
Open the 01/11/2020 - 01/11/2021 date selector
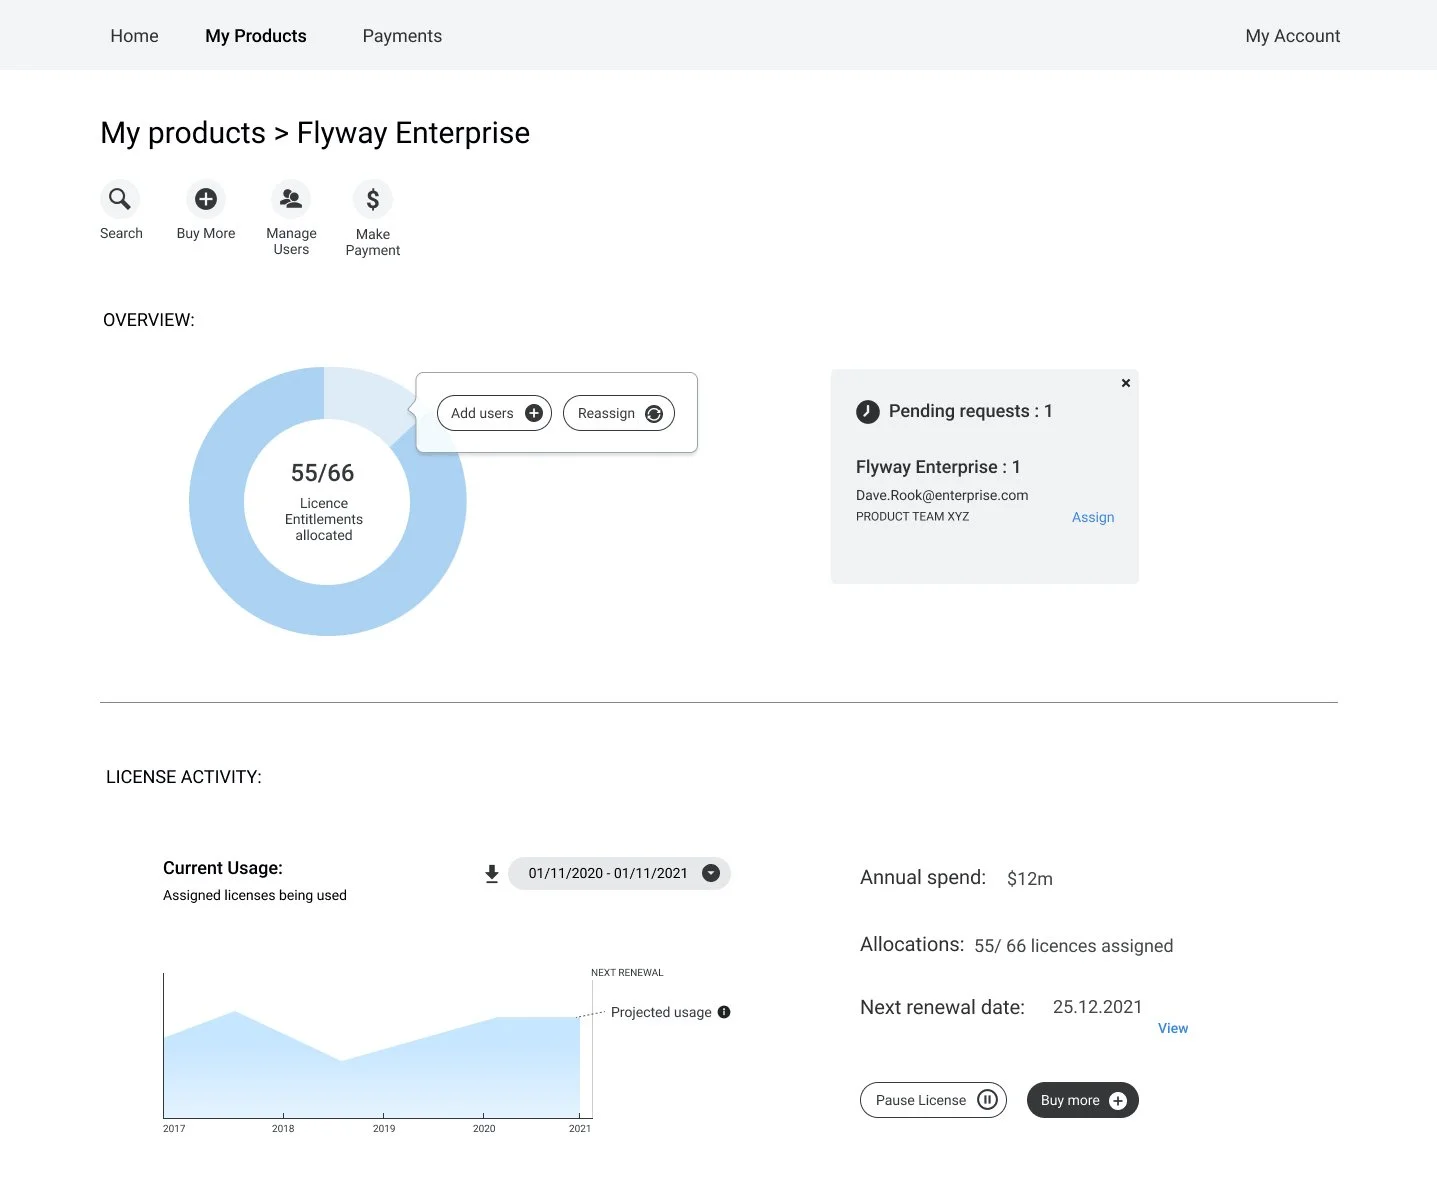(608, 873)
